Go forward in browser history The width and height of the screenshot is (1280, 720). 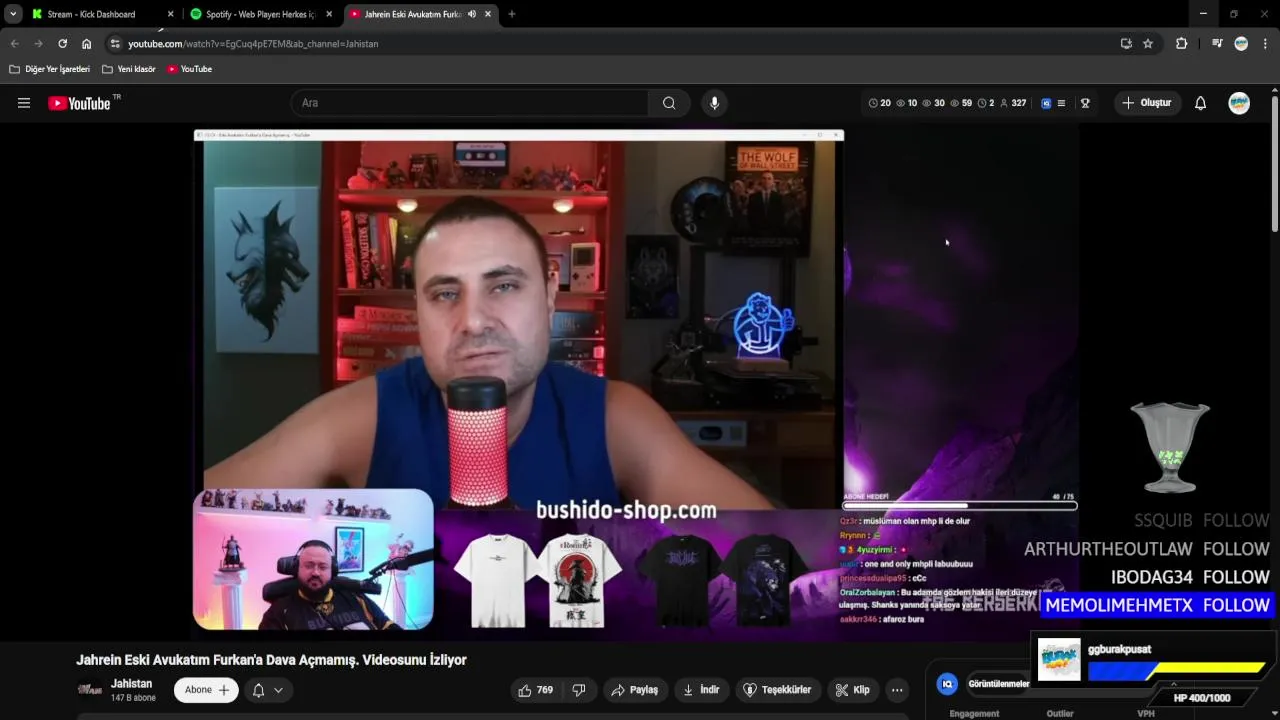click(x=38, y=44)
